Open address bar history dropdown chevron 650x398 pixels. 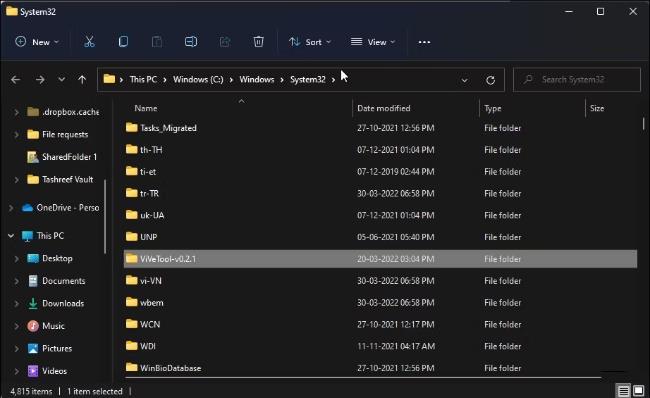[465, 80]
